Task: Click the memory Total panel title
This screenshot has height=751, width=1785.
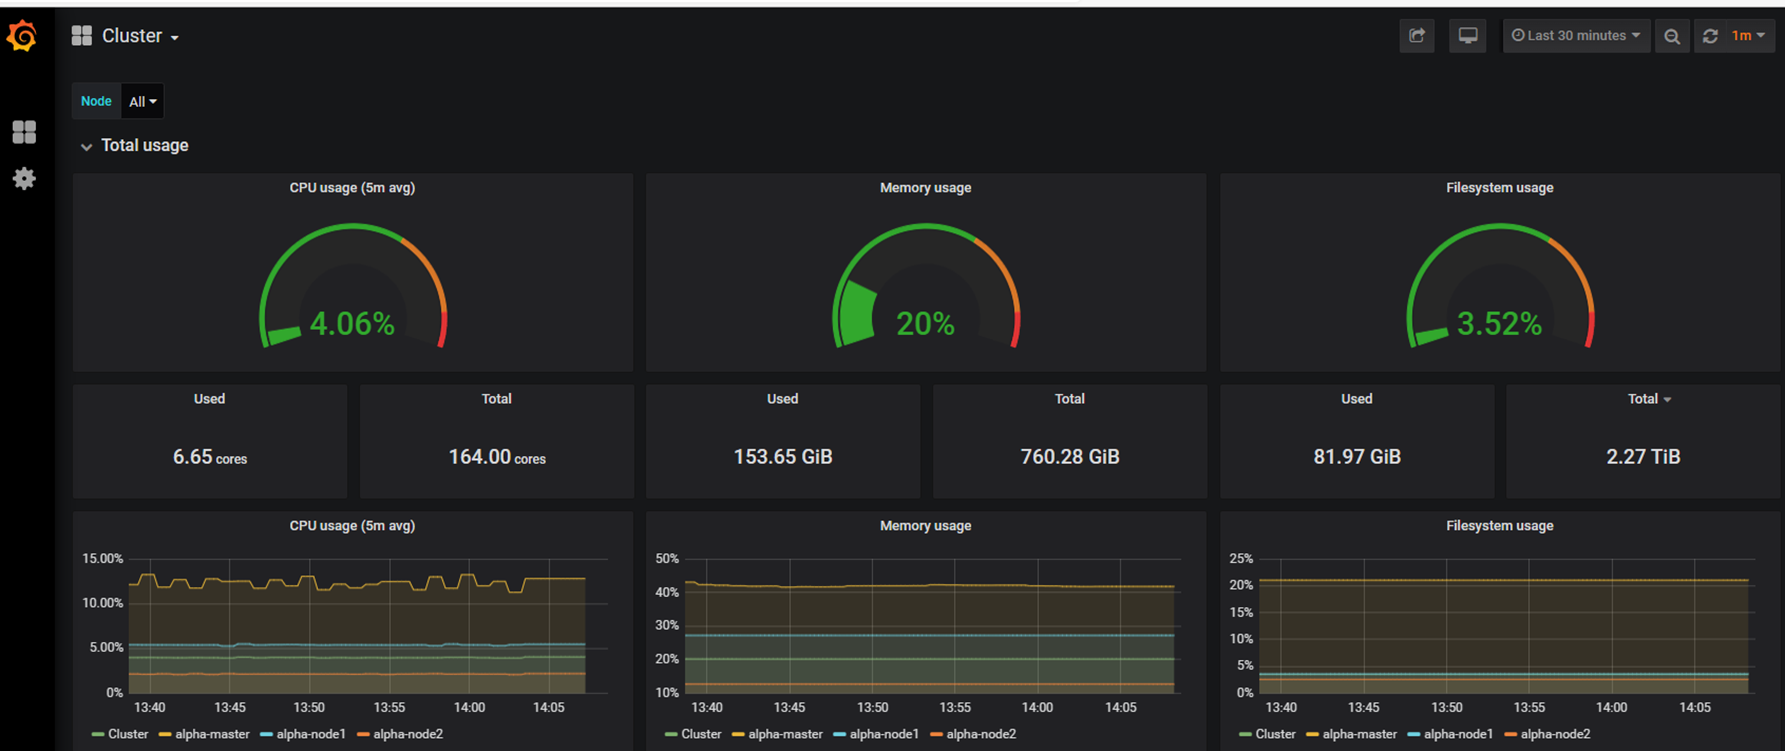Action: click(1069, 399)
